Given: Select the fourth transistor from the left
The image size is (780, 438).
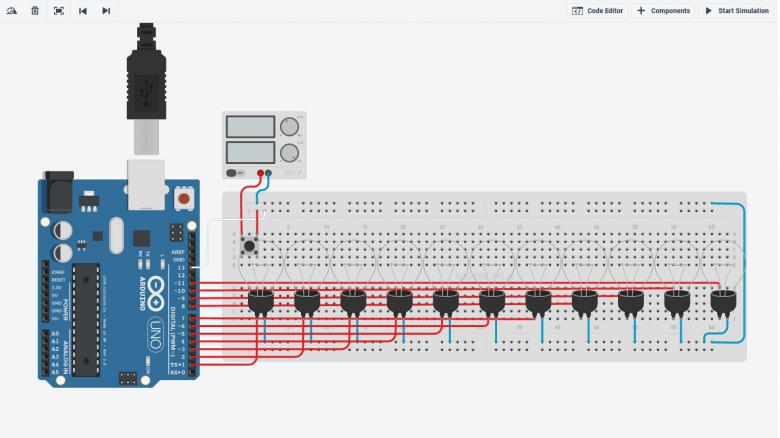Looking at the screenshot, I should tap(399, 303).
